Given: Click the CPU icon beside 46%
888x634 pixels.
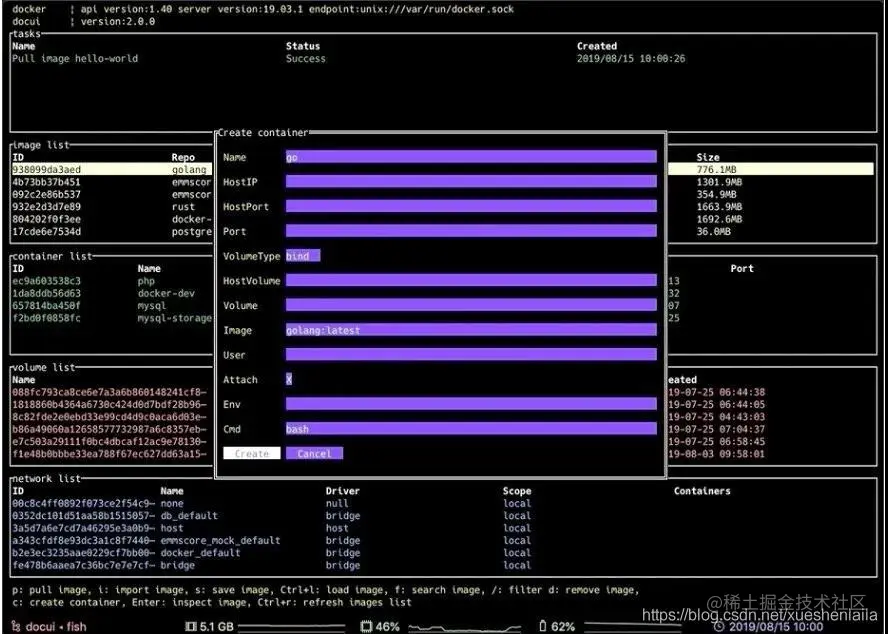Looking at the screenshot, I should 366,626.
